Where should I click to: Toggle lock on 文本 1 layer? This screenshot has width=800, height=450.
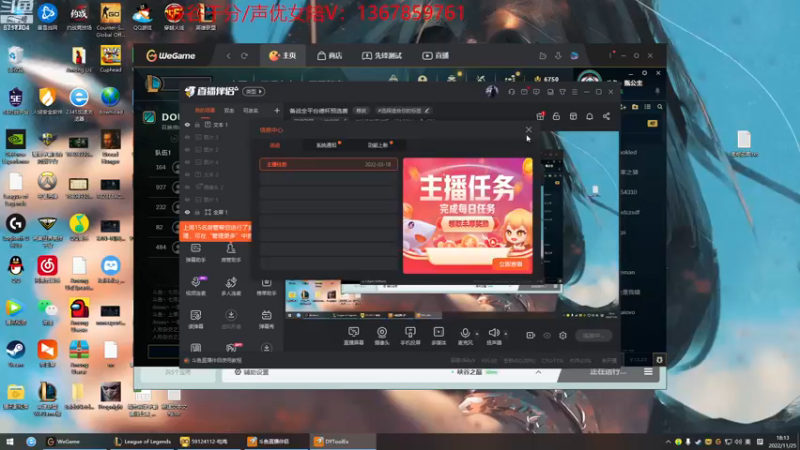pos(197,124)
